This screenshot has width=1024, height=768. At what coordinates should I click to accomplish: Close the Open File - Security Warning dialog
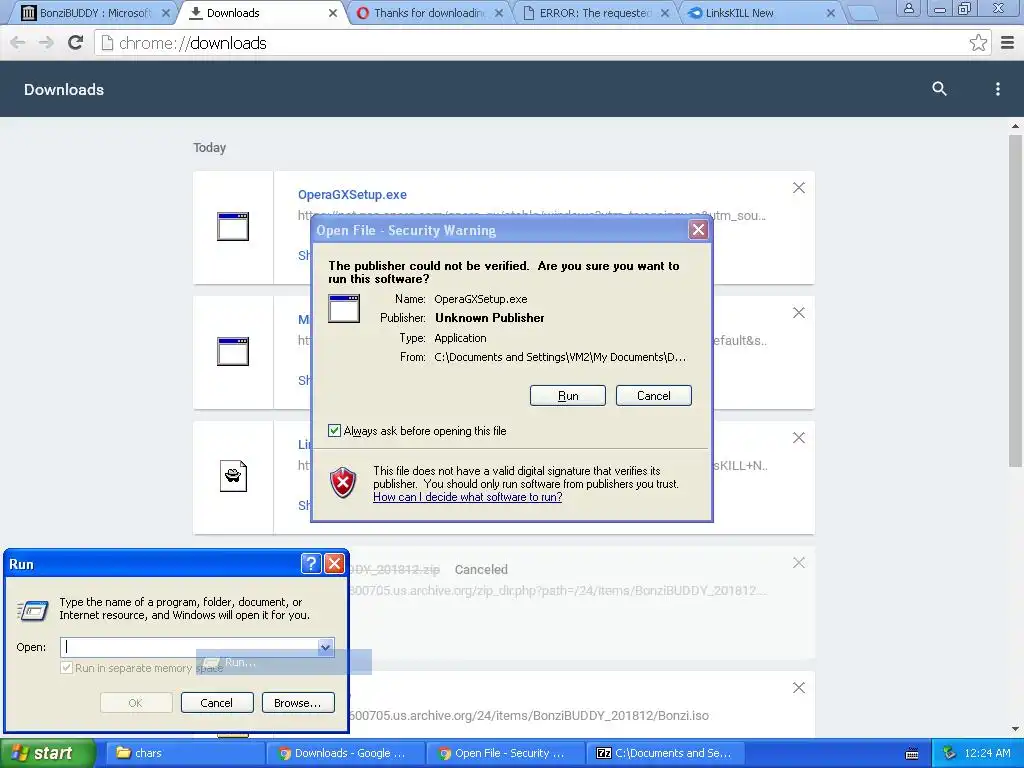pos(698,230)
